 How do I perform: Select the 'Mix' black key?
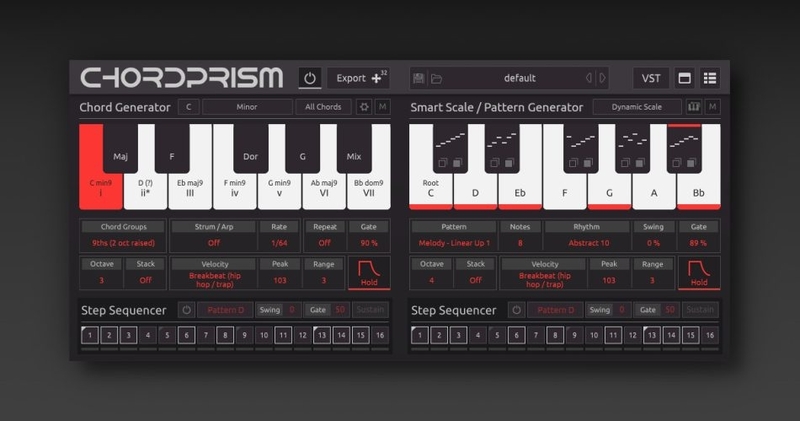354,148
